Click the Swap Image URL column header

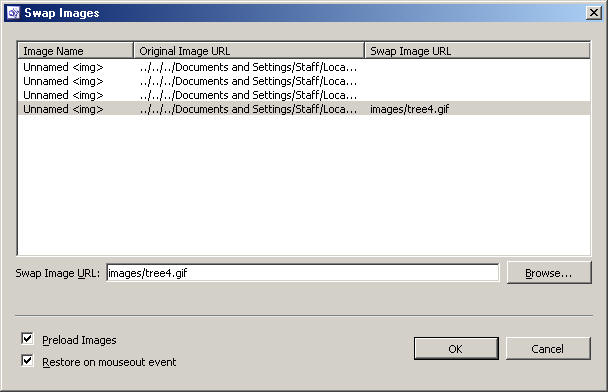(477, 51)
